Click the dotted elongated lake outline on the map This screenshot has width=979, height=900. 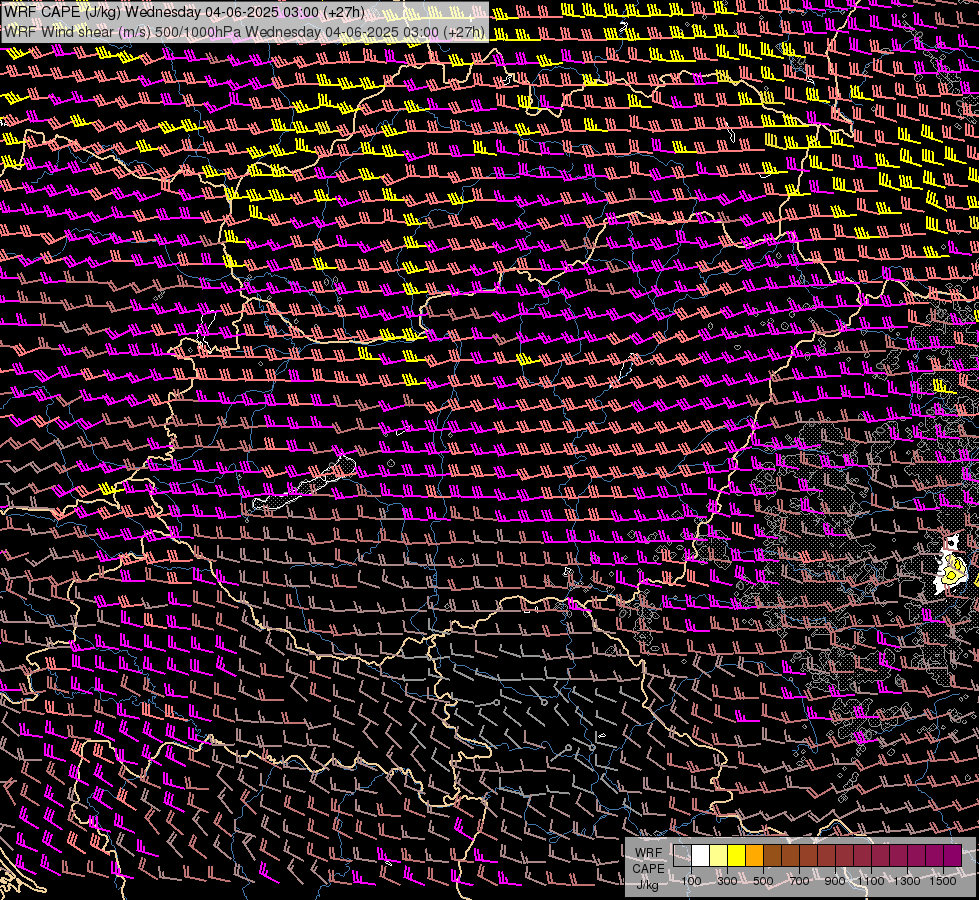tap(304, 483)
